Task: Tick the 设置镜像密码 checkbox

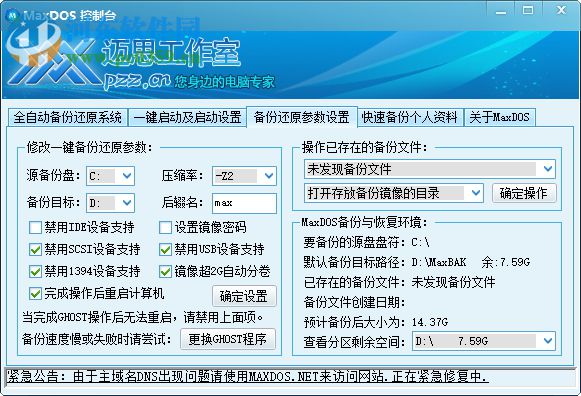Action: click(165, 227)
